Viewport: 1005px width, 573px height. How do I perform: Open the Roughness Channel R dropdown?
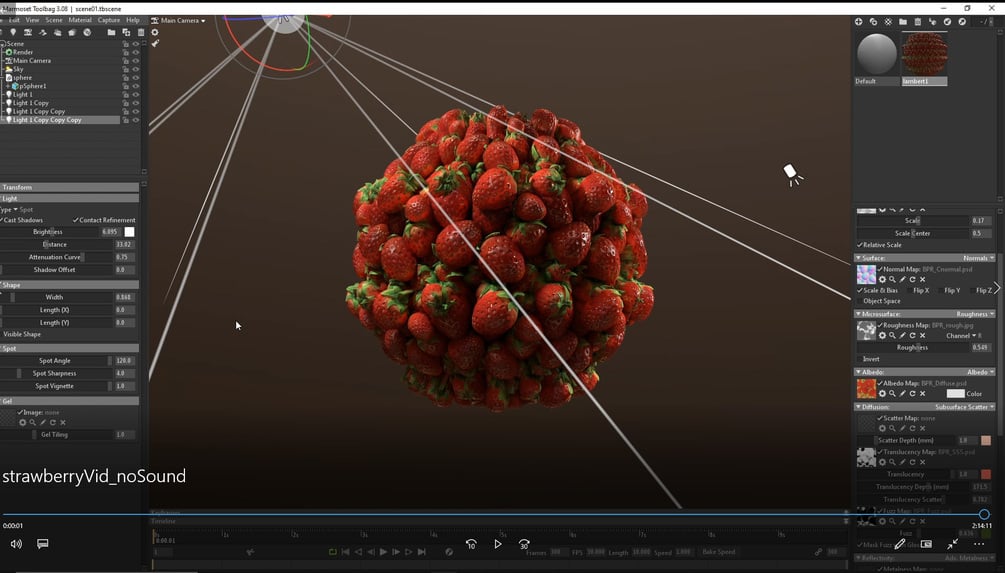pos(965,335)
